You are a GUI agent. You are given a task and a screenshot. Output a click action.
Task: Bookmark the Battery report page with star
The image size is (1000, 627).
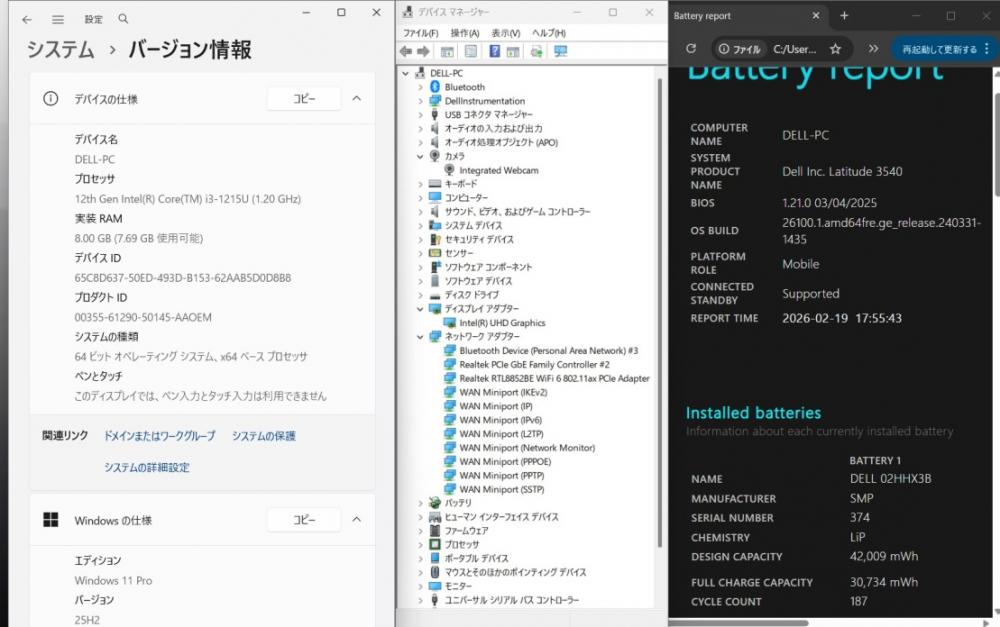pyautogui.click(x=835, y=49)
